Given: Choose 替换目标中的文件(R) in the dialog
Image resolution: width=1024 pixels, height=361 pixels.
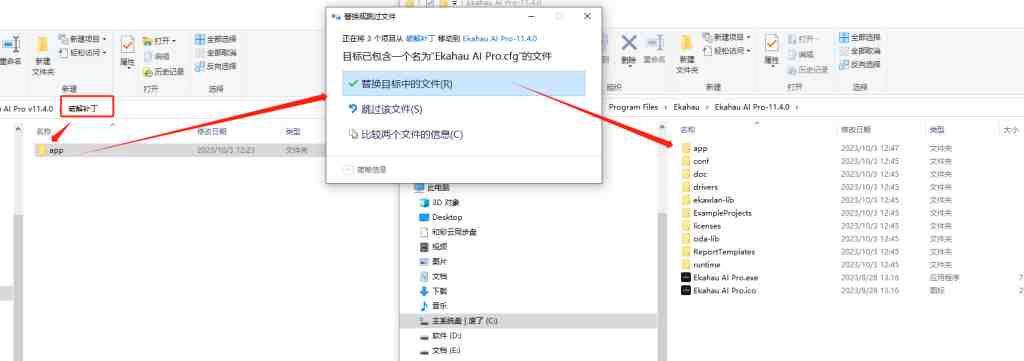Looking at the screenshot, I should coord(464,84).
